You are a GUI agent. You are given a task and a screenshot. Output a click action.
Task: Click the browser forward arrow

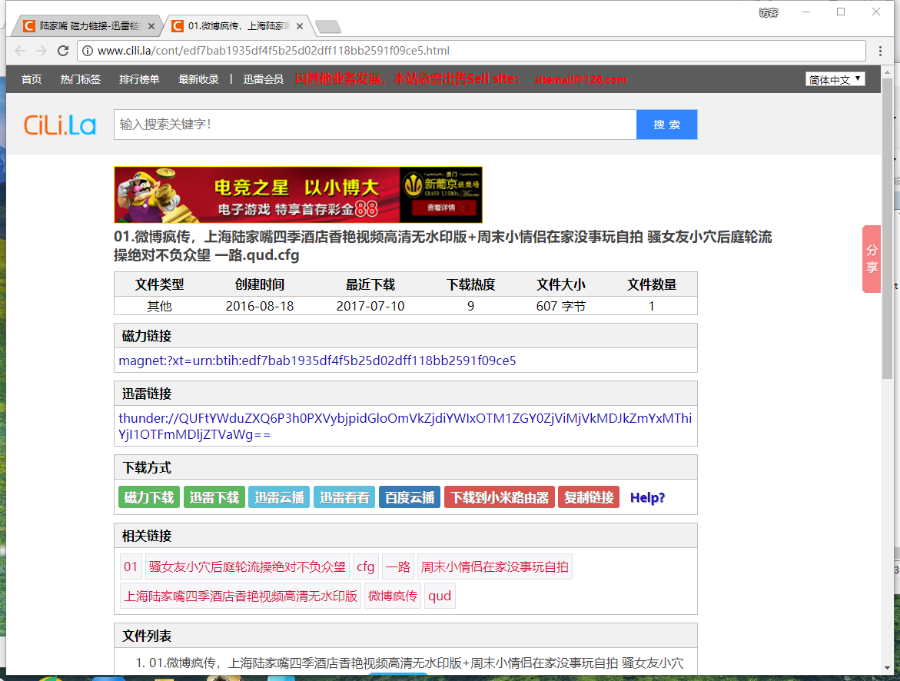point(41,51)
